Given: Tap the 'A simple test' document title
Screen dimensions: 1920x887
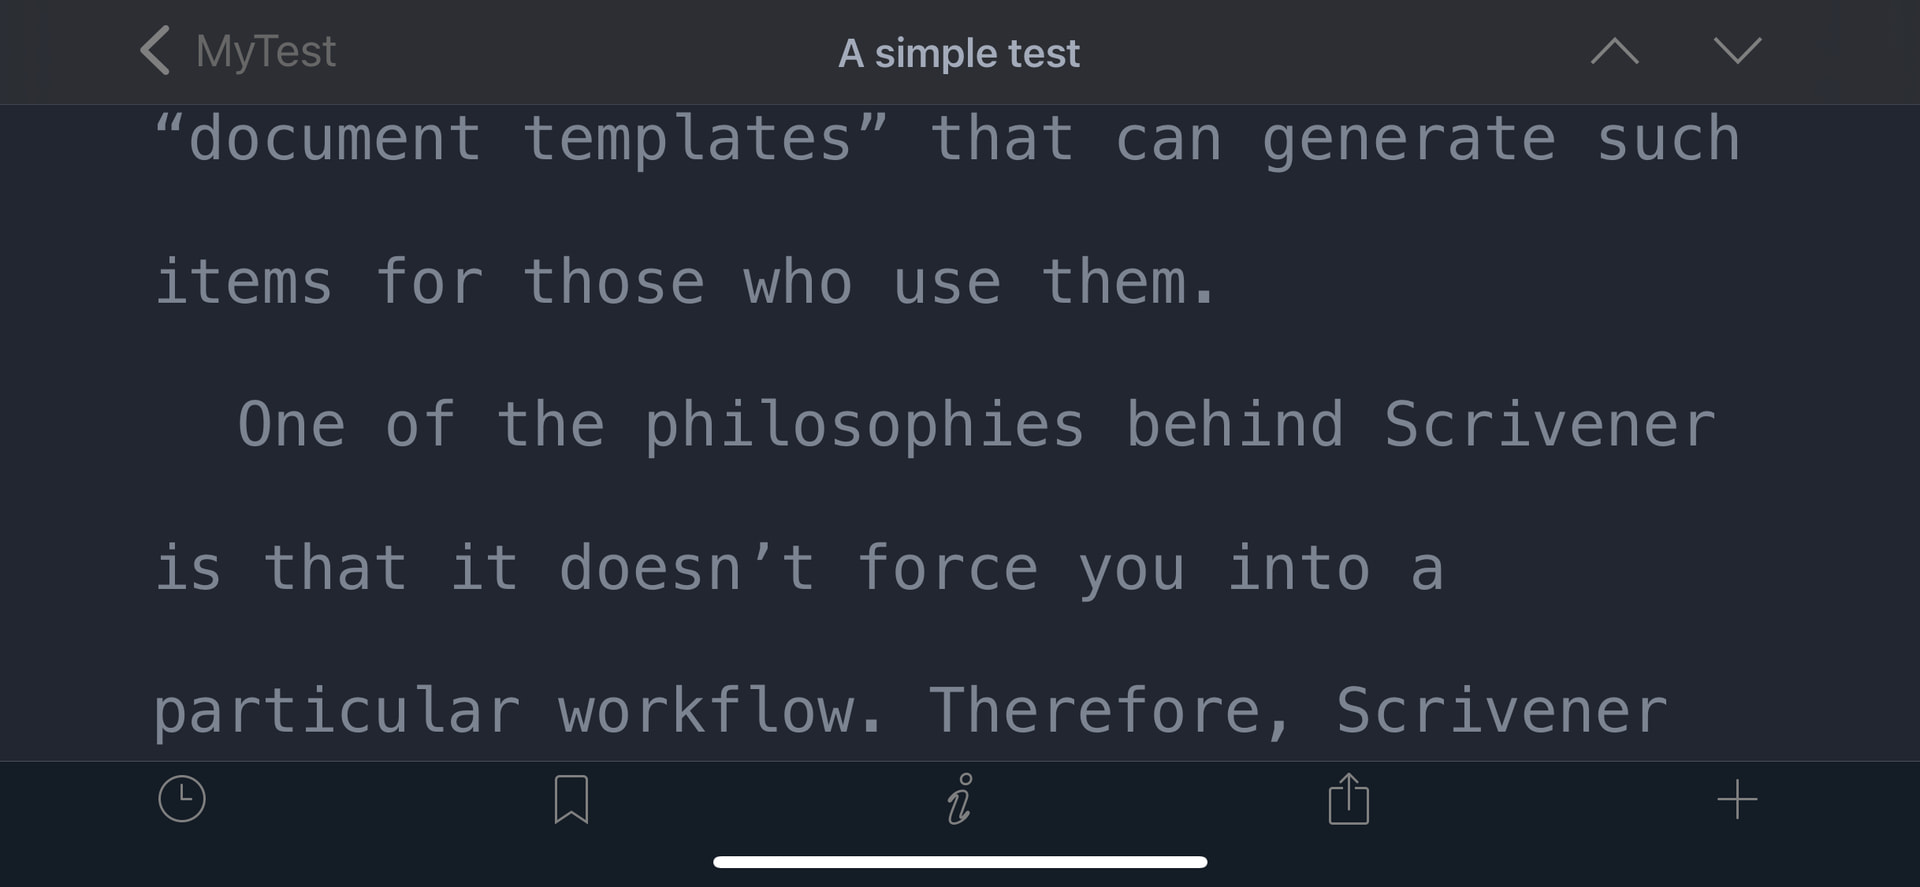Looking at the screenshot, I should click(959, 53).
